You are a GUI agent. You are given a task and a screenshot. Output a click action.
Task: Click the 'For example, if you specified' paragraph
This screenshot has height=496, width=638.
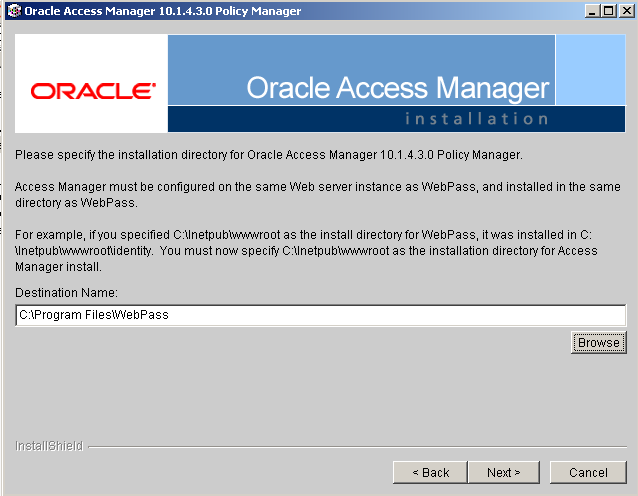[306, 251]
